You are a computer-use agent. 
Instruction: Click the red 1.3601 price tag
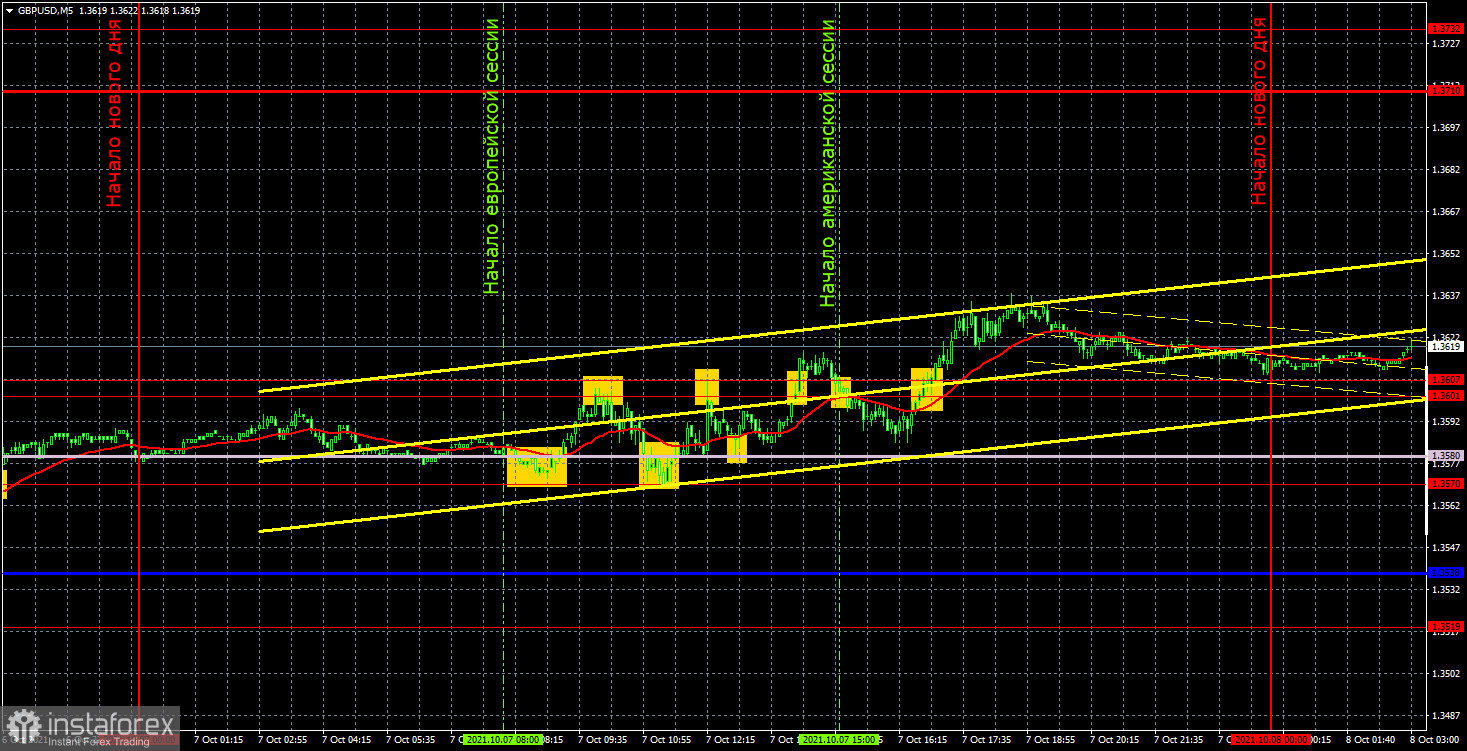(1447, 396)
